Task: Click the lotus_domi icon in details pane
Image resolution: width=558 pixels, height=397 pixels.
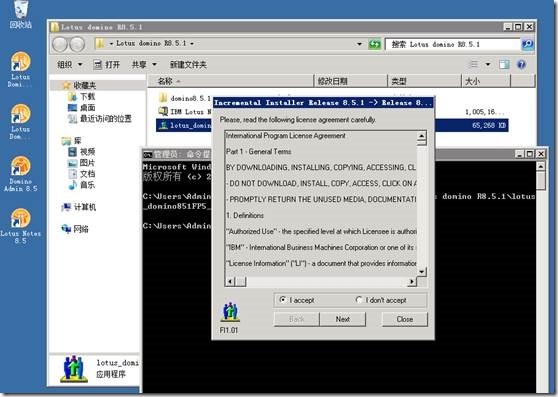Action: (x=74, y=368)
